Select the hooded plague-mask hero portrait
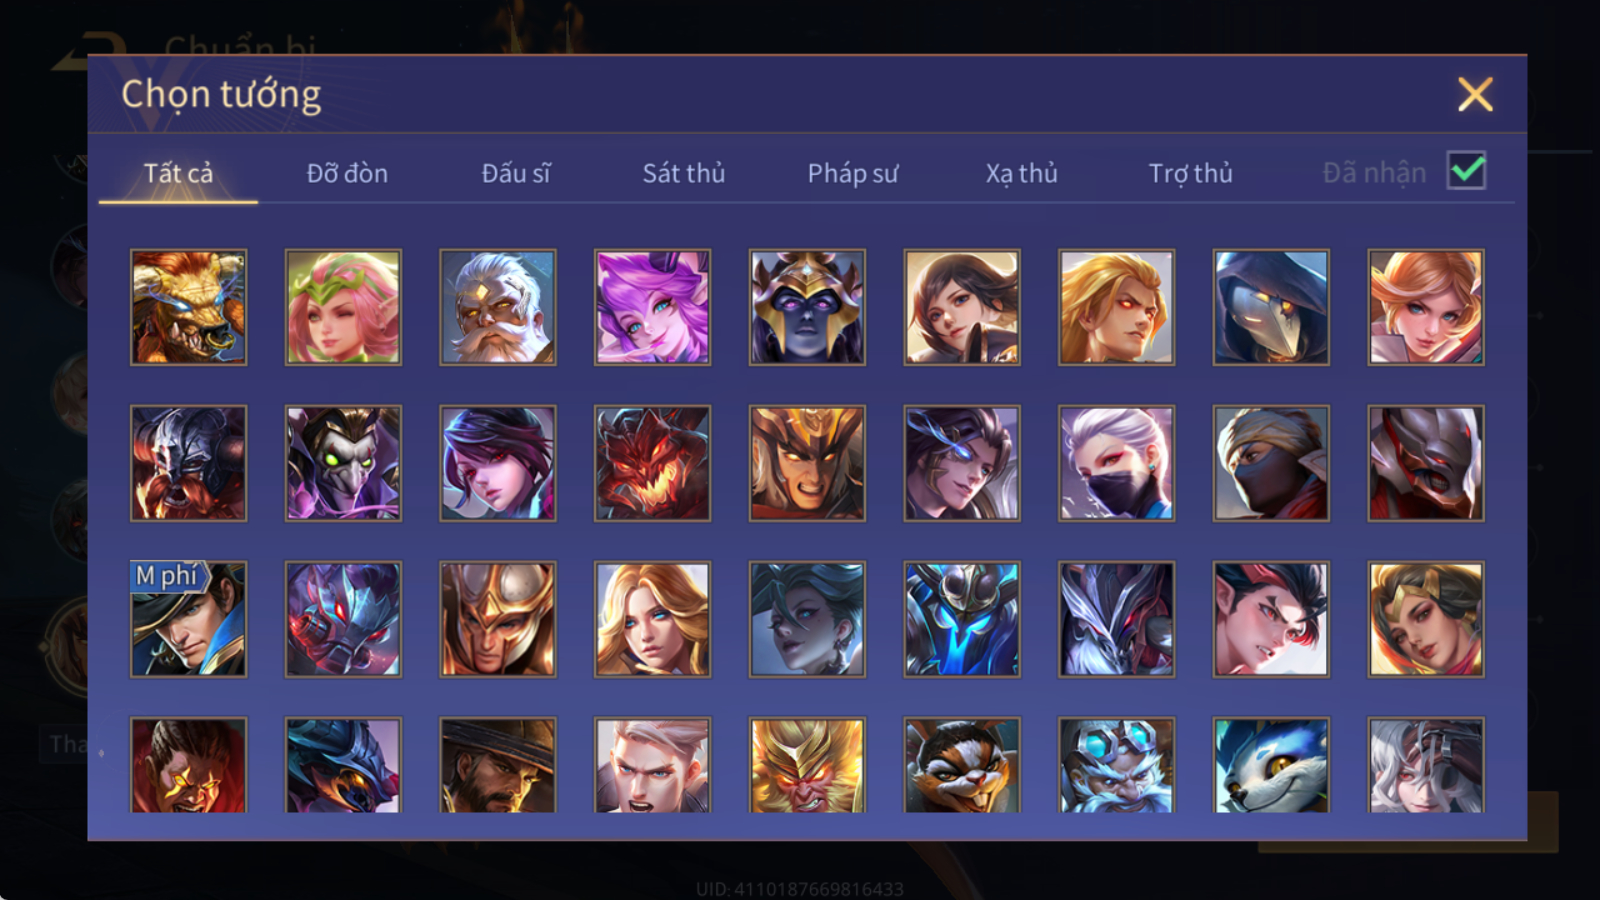This screenshot has width=1600, height=900. [x=1271, y=307]
